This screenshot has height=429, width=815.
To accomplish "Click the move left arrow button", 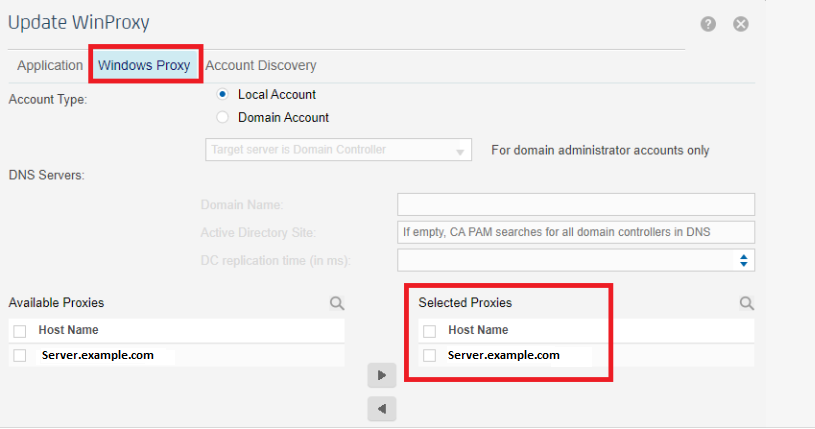I will pos(381,408).
